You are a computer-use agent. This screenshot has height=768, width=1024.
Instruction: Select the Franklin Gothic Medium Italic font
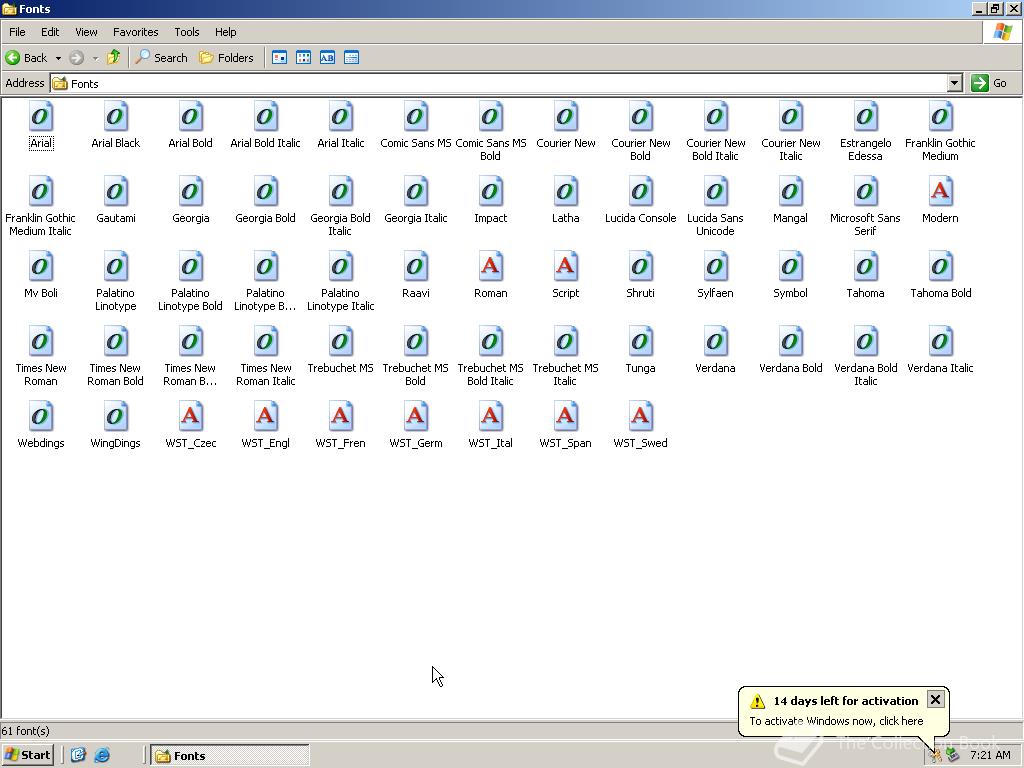pyautogui.click(x=40, y=206)
